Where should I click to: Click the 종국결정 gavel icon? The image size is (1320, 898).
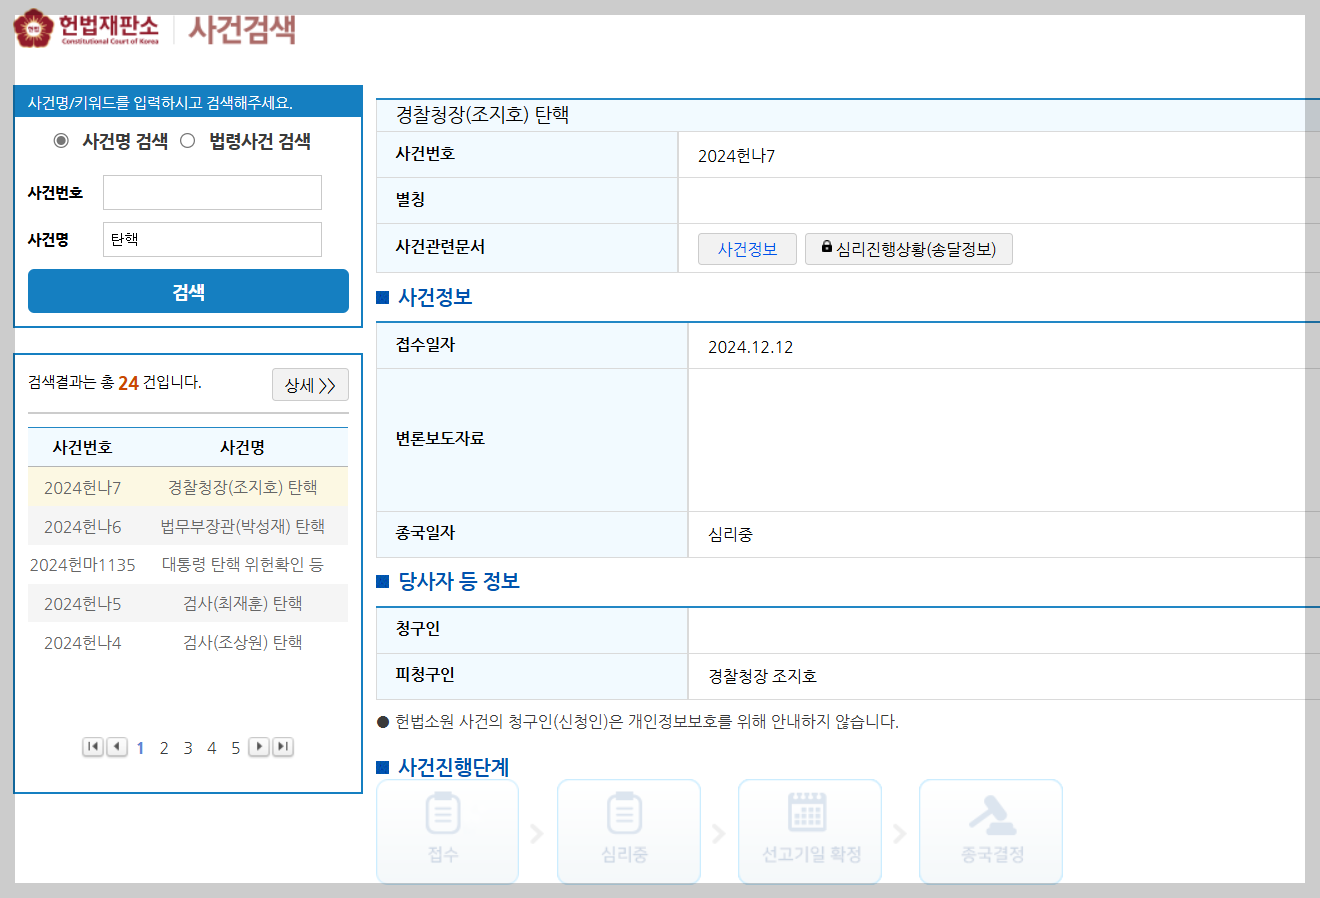coord(990,820)
